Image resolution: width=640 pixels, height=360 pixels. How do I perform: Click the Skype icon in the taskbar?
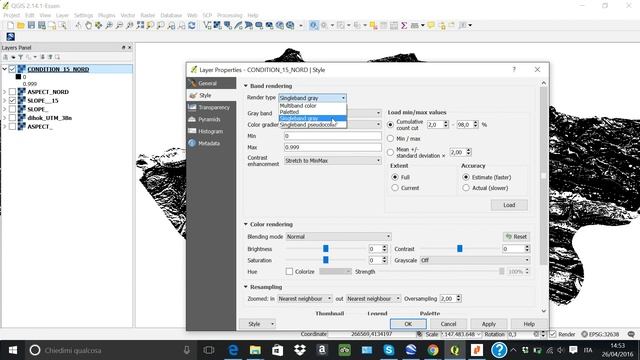pos(389,350)
